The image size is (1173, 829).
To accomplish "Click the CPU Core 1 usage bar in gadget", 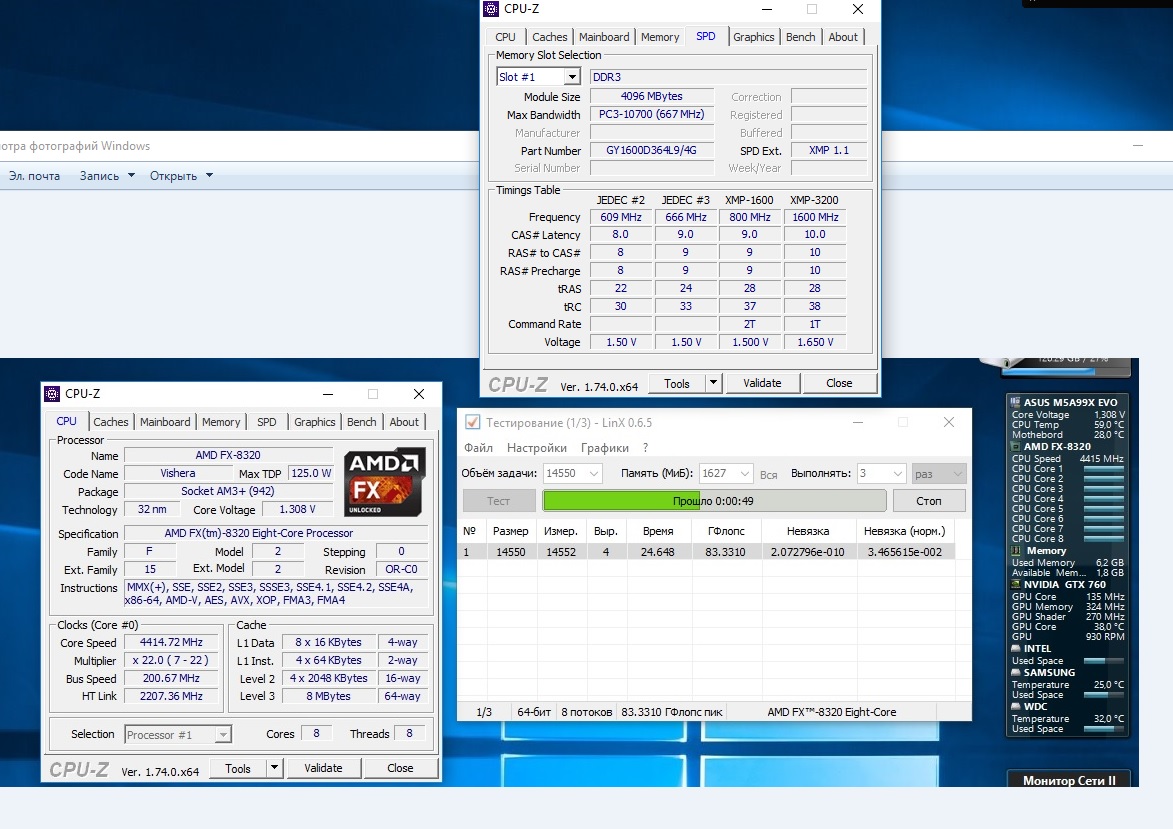I will (x=1103, y=469).
